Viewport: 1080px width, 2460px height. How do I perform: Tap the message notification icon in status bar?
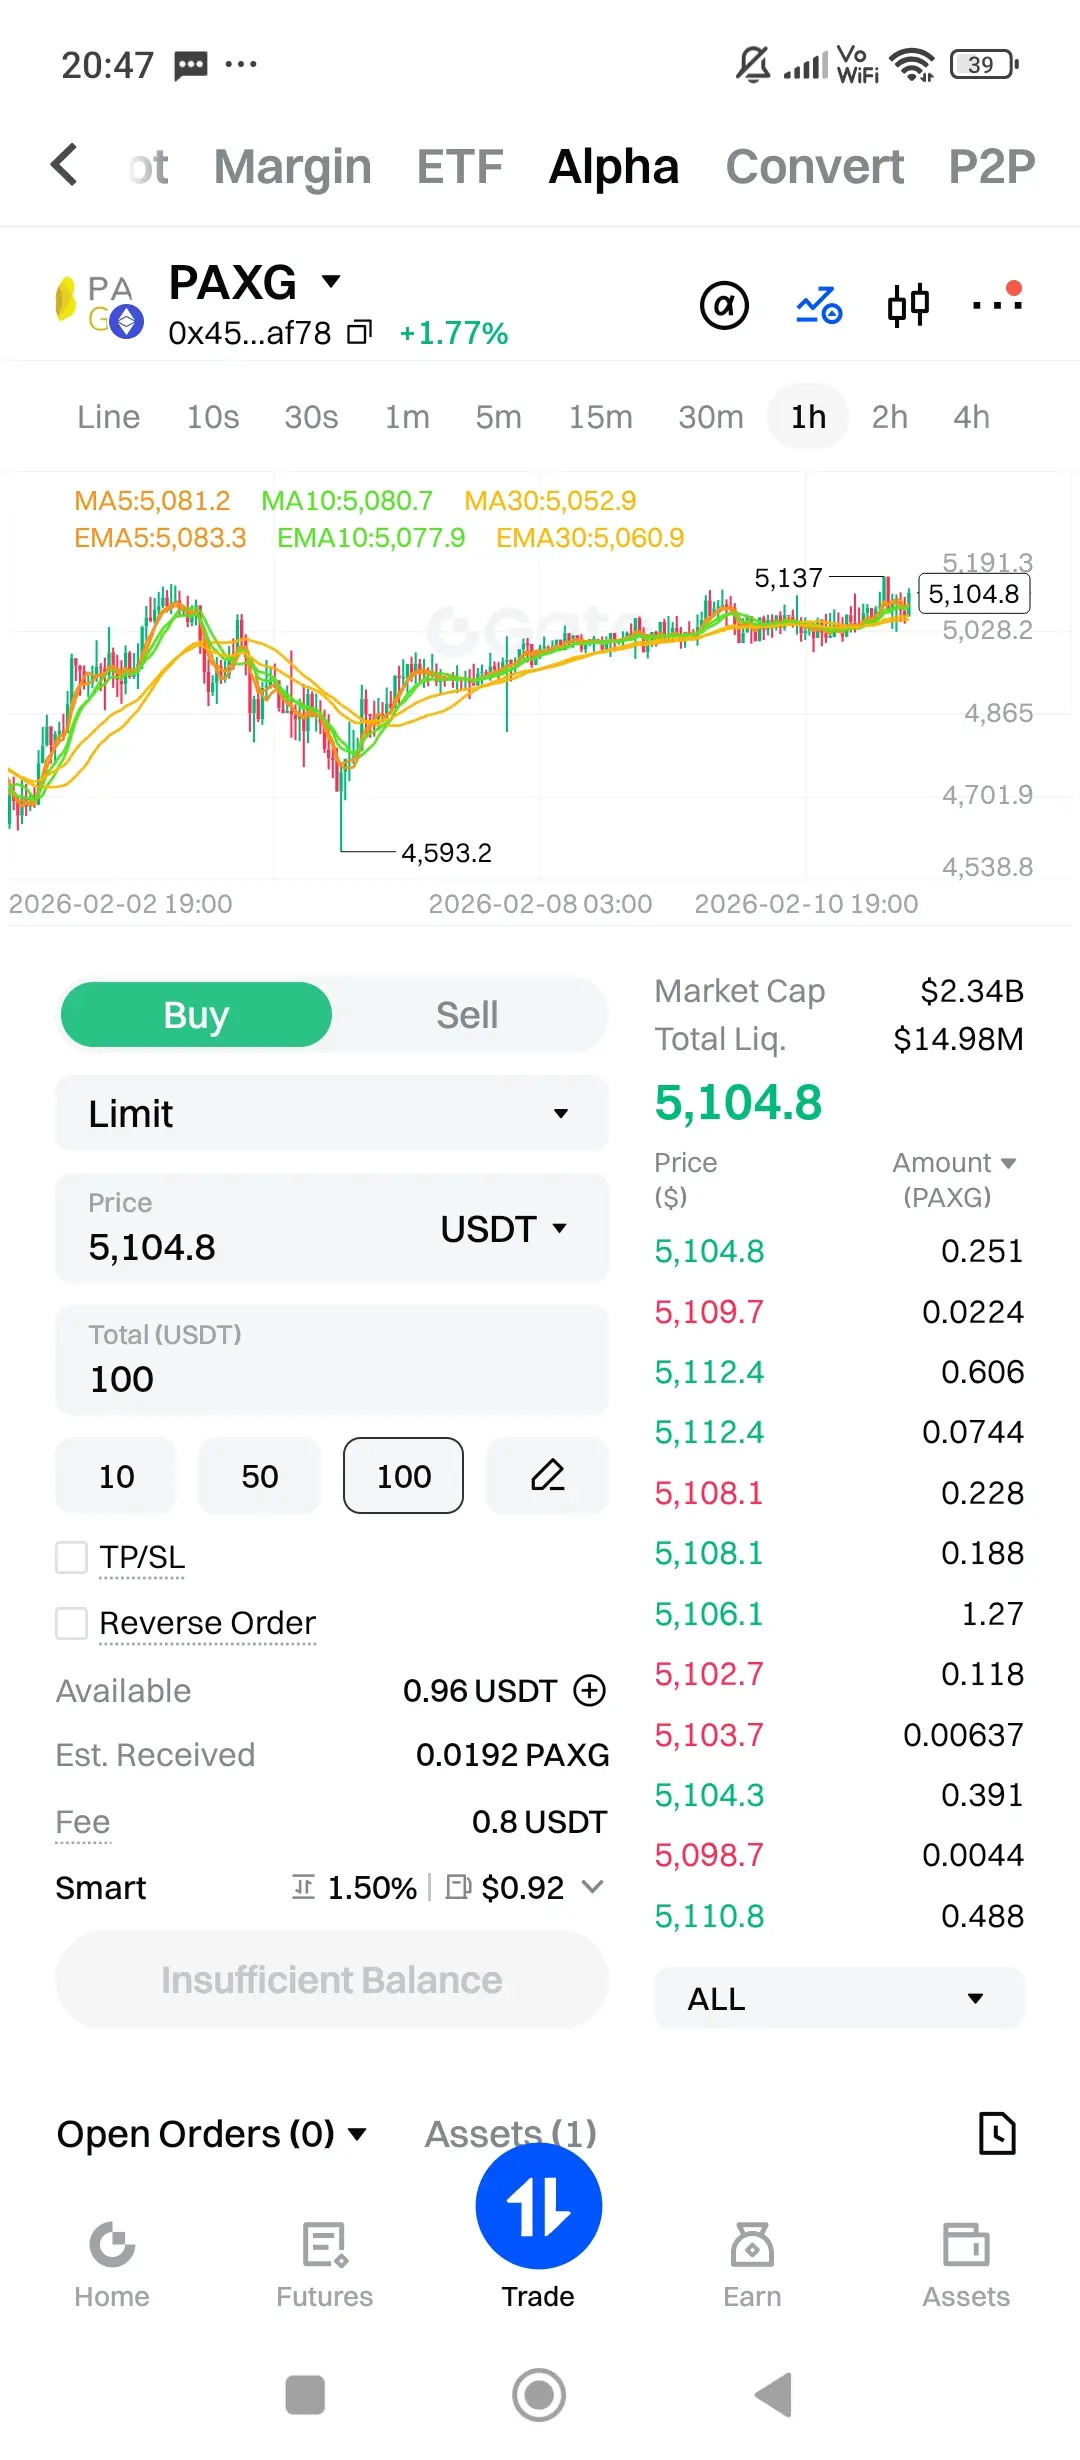[x=191, y=66]
